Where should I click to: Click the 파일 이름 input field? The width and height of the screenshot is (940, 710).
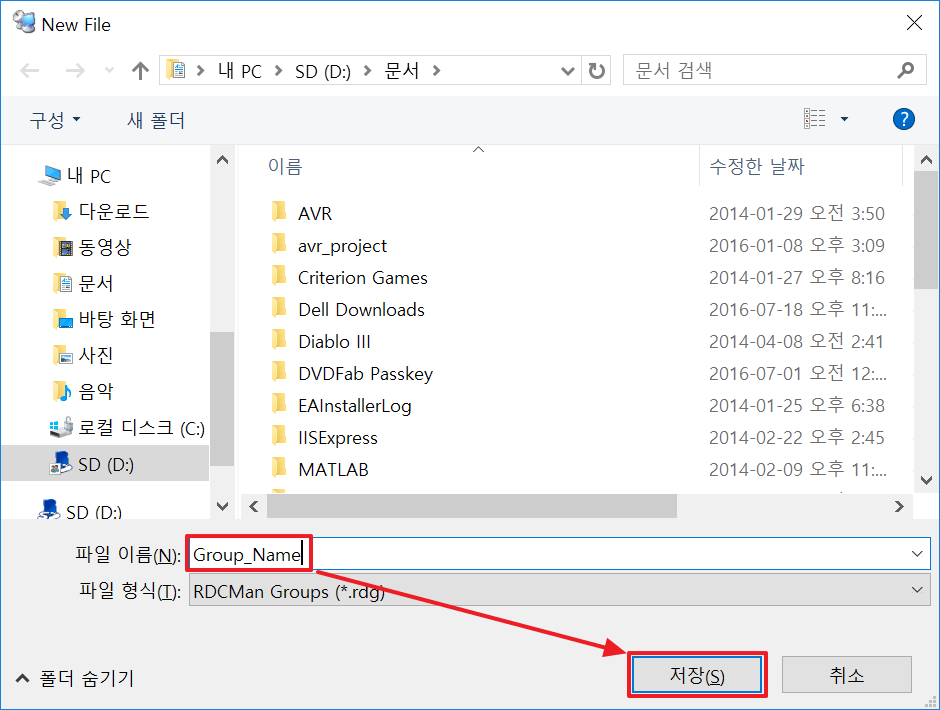600,554
